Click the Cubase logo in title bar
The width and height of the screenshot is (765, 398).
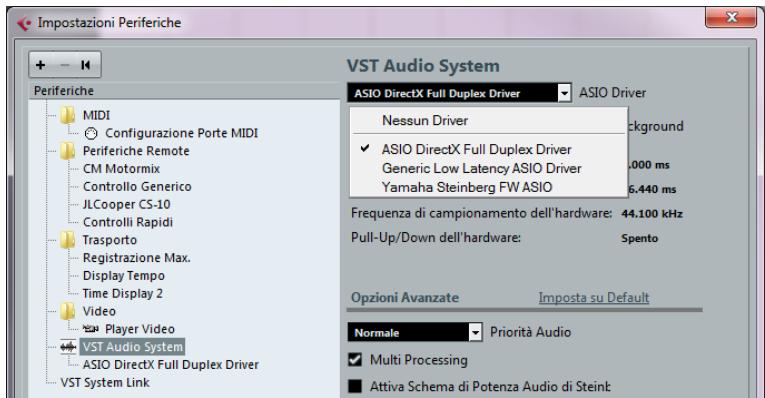(x=23, y=23)
